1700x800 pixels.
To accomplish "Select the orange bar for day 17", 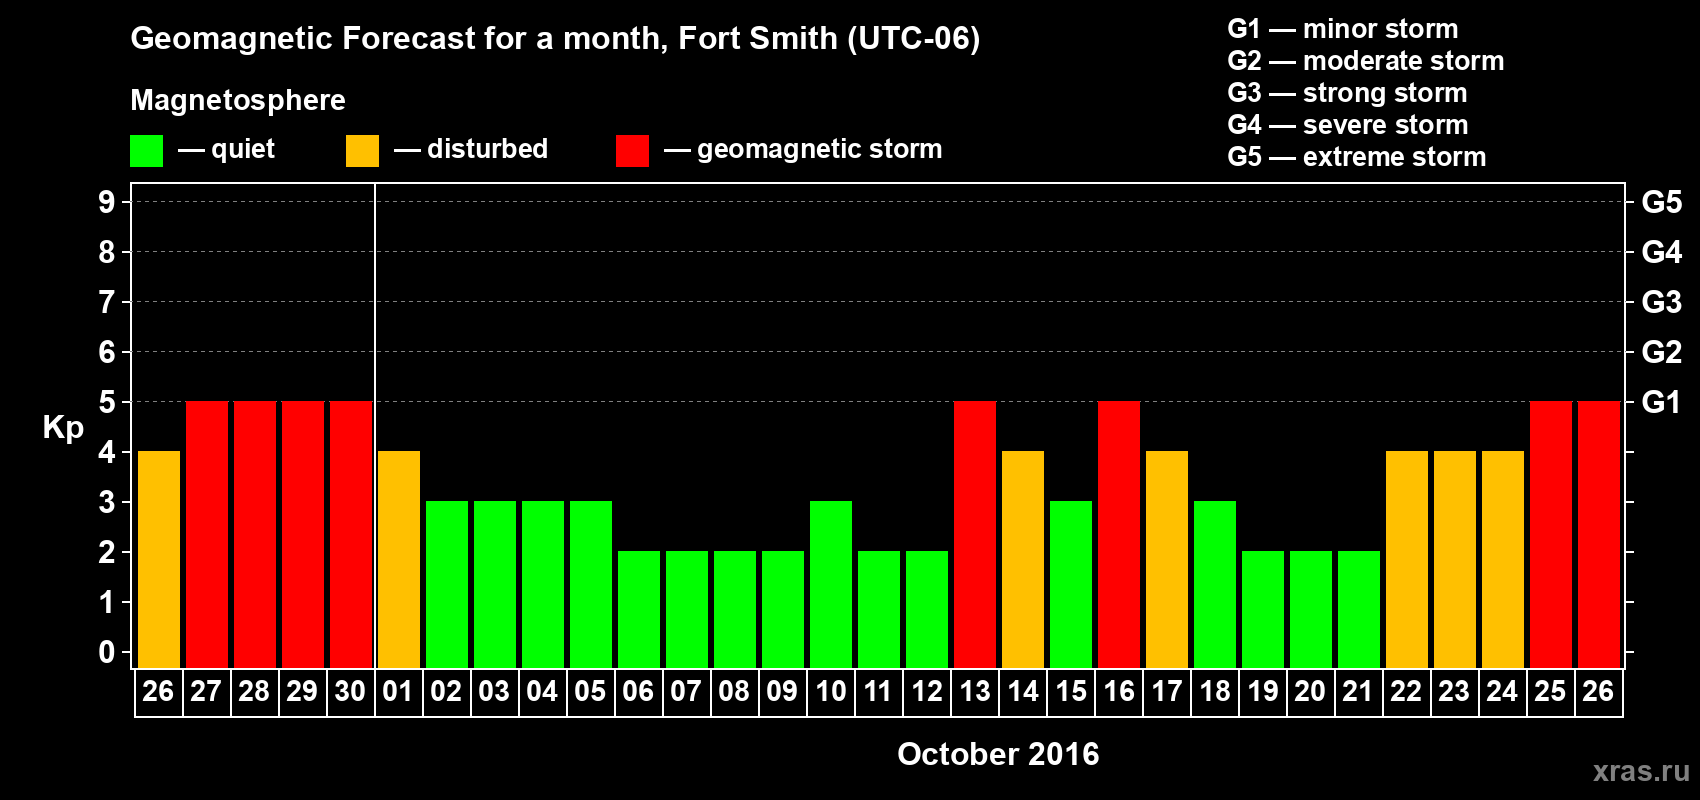I will click(x=1167, y=559).
